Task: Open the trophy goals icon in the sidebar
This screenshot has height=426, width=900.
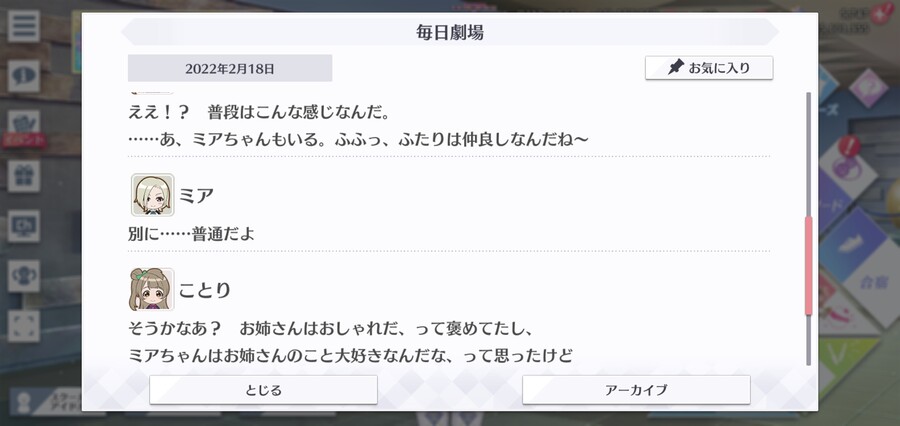Action: (x=24, y=276)
